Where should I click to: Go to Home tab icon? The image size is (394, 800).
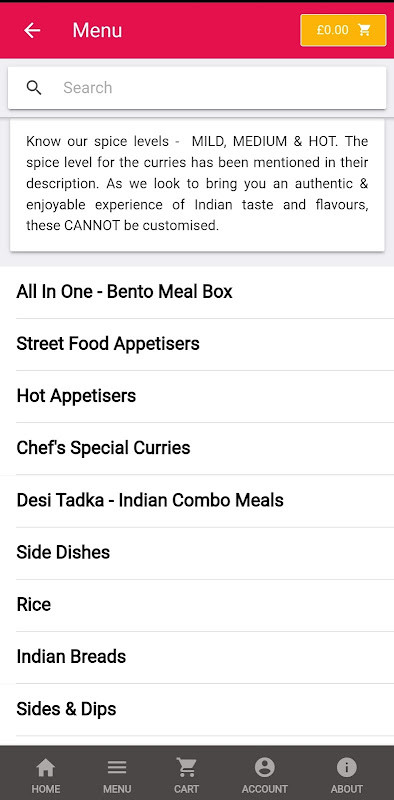click(46, 767)
